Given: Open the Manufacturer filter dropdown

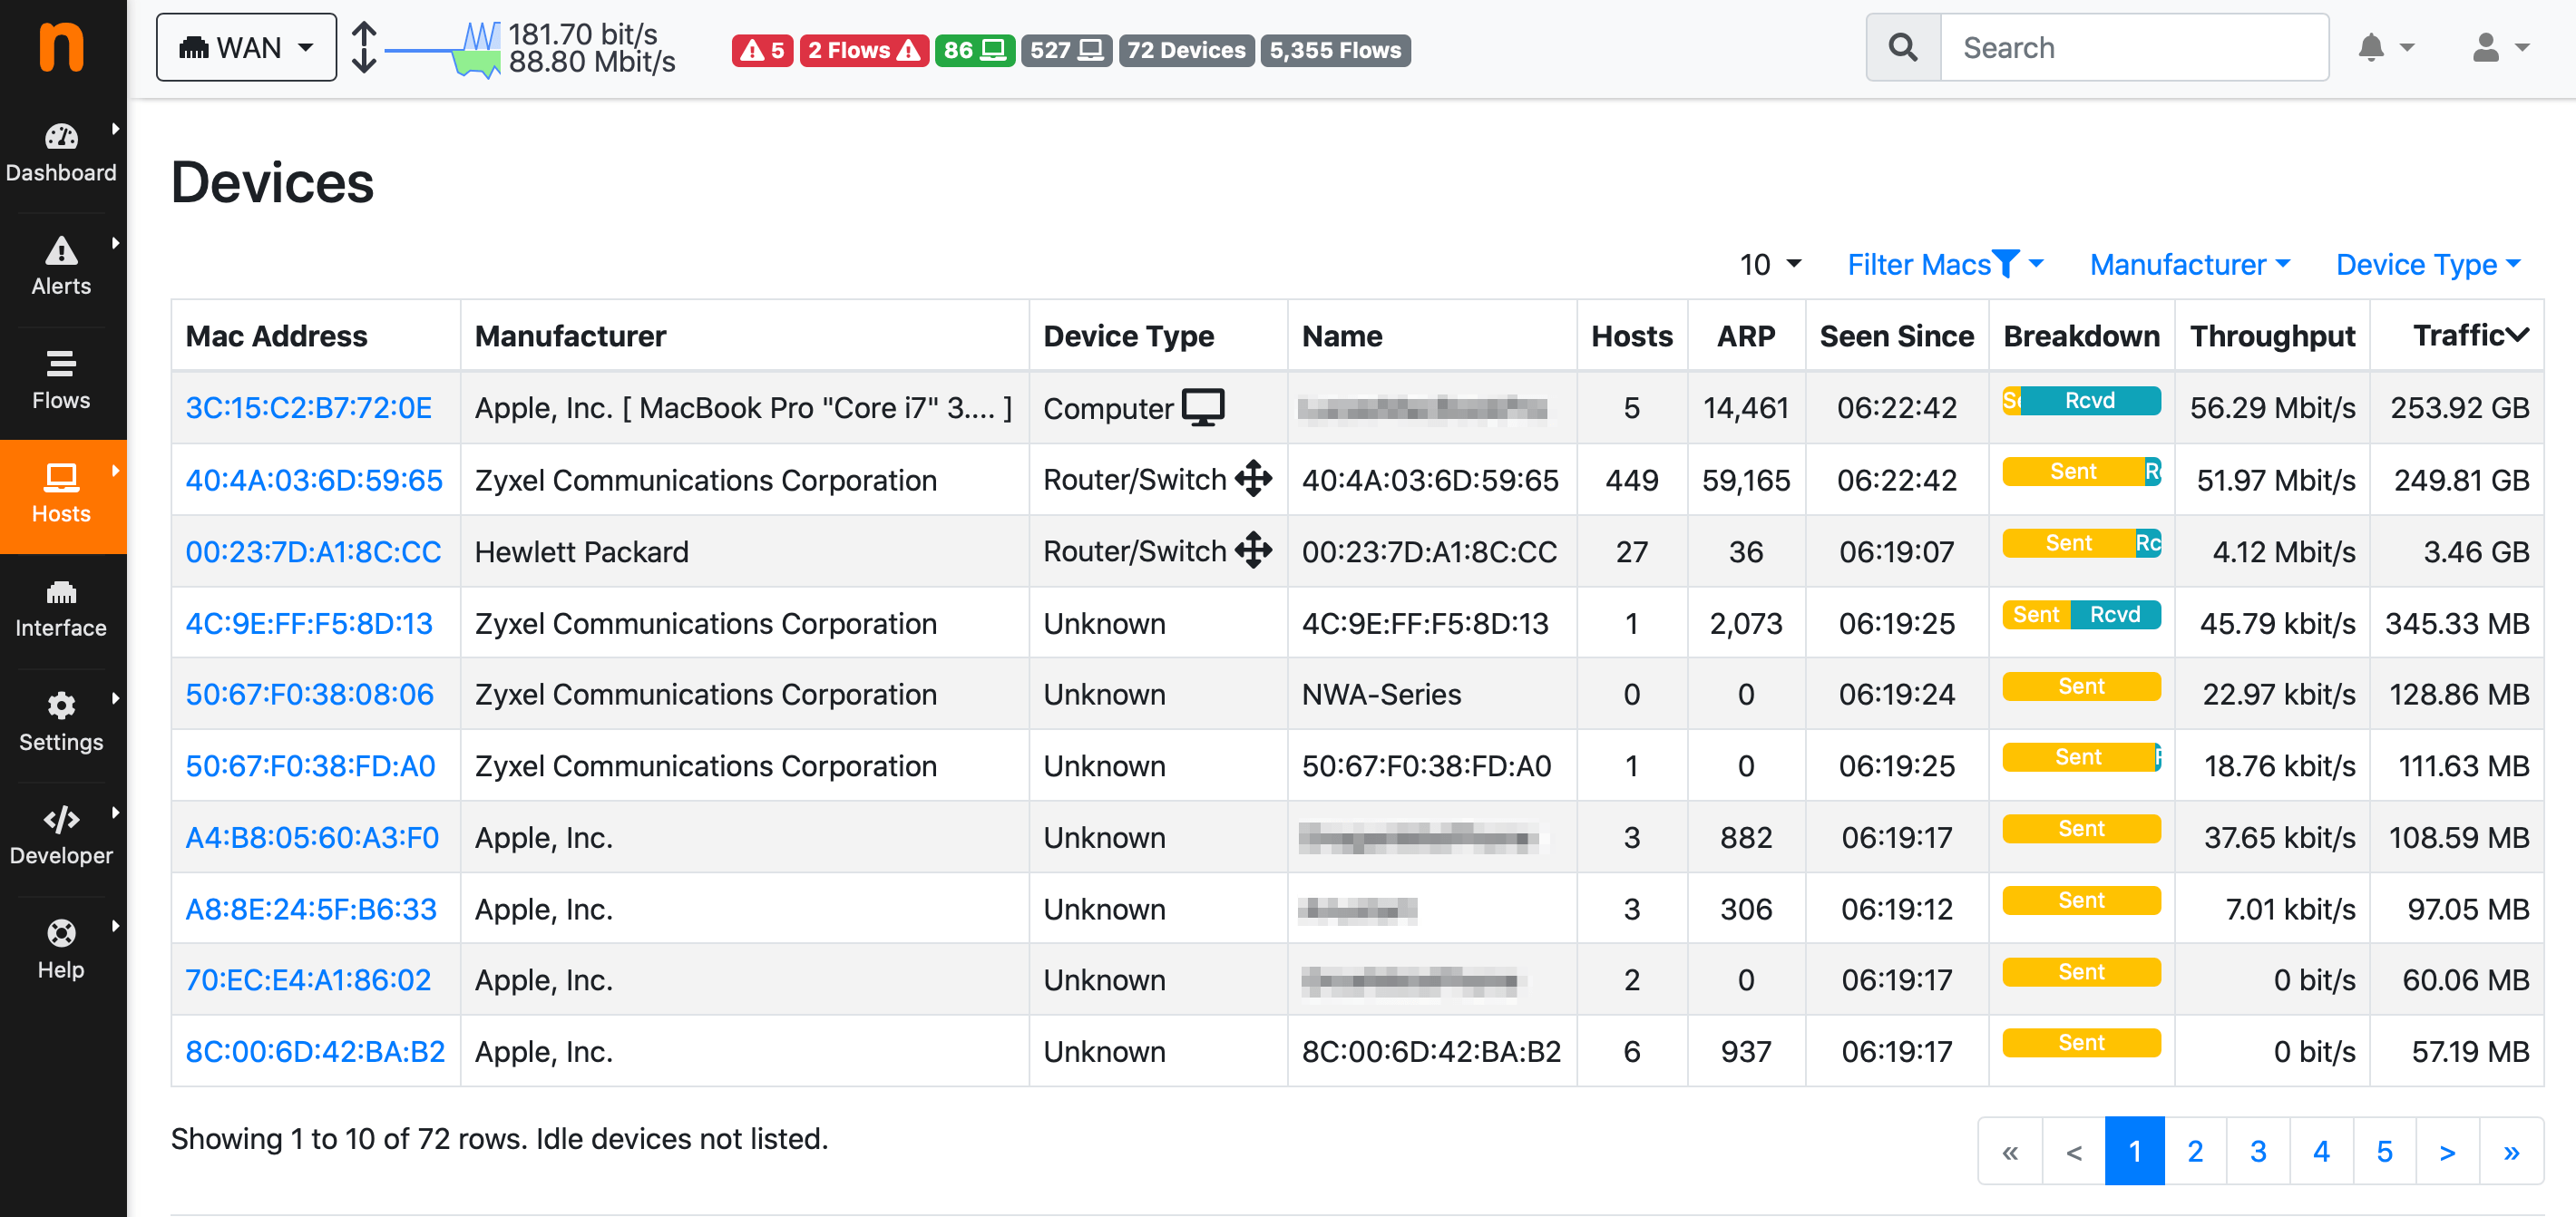Looking at the screenshot, I should [2189, 264].
